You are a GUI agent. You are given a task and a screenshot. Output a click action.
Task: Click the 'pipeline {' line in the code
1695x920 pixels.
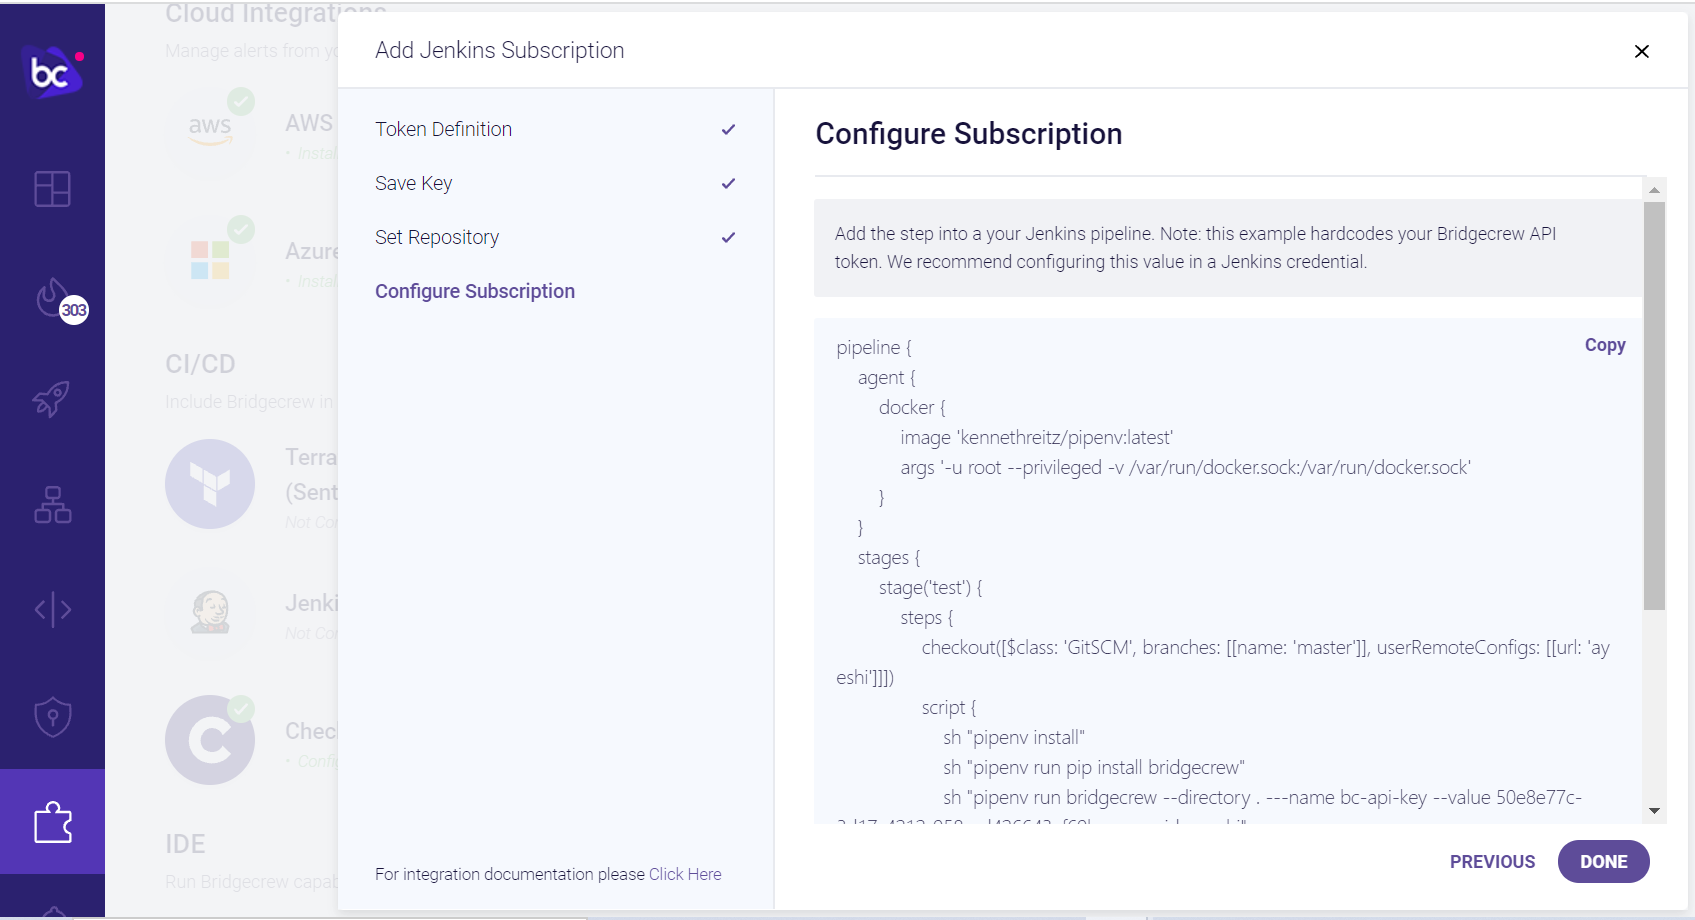[x=874, y=348]
